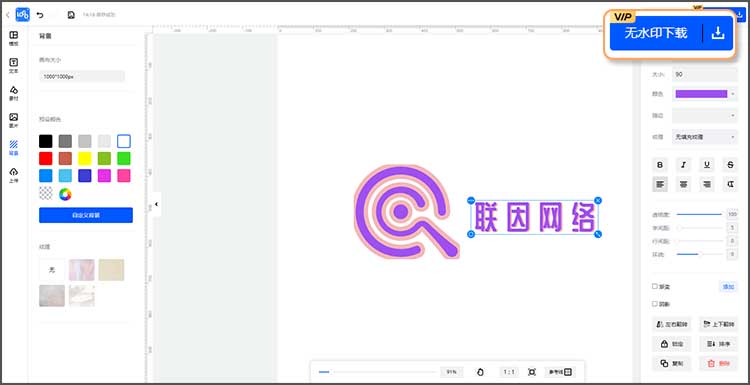Click the blue logo icon at top left

[22, 15]
